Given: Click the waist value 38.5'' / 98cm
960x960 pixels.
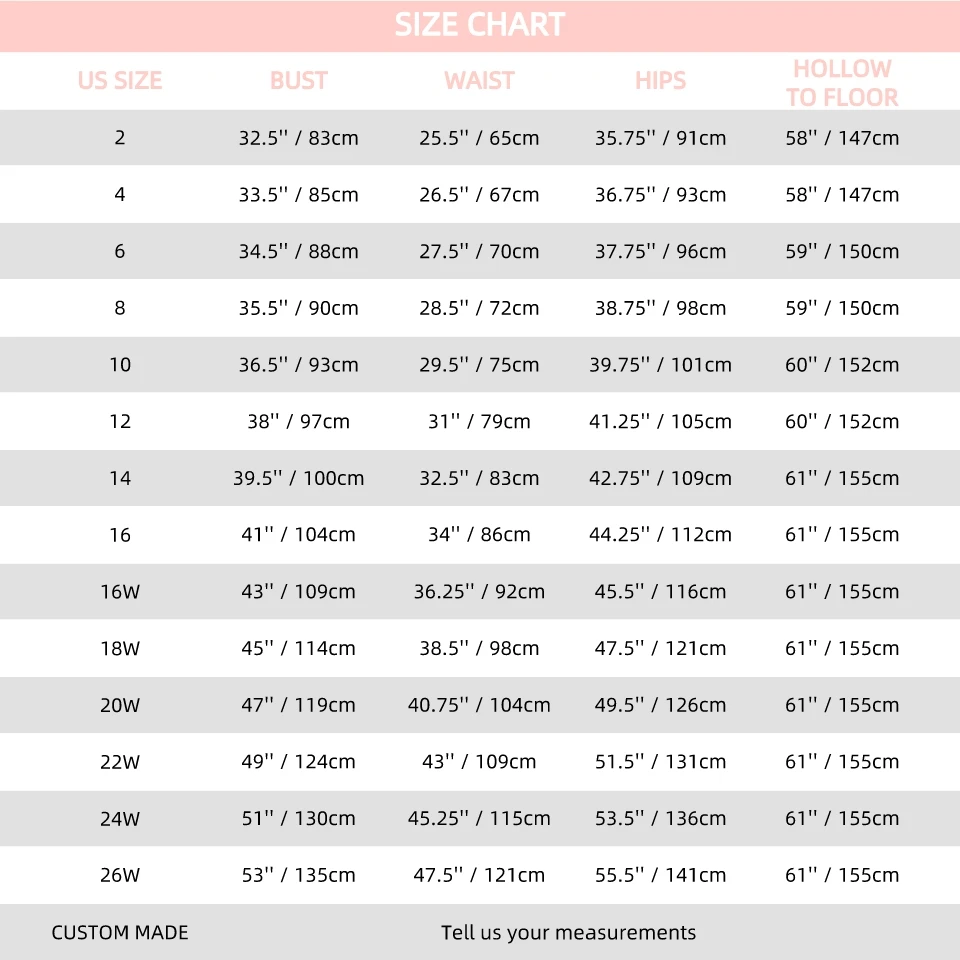Looking at the screenshot, I should click(479, 648).
